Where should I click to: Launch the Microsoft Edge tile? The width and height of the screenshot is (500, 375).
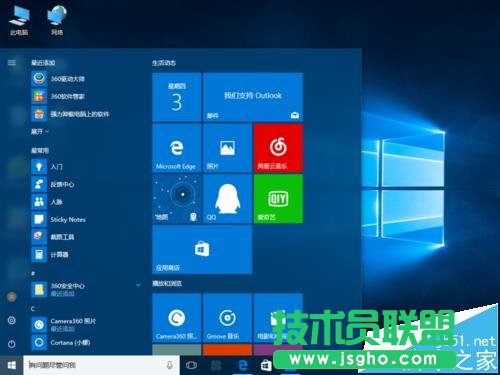pos(177,148)
